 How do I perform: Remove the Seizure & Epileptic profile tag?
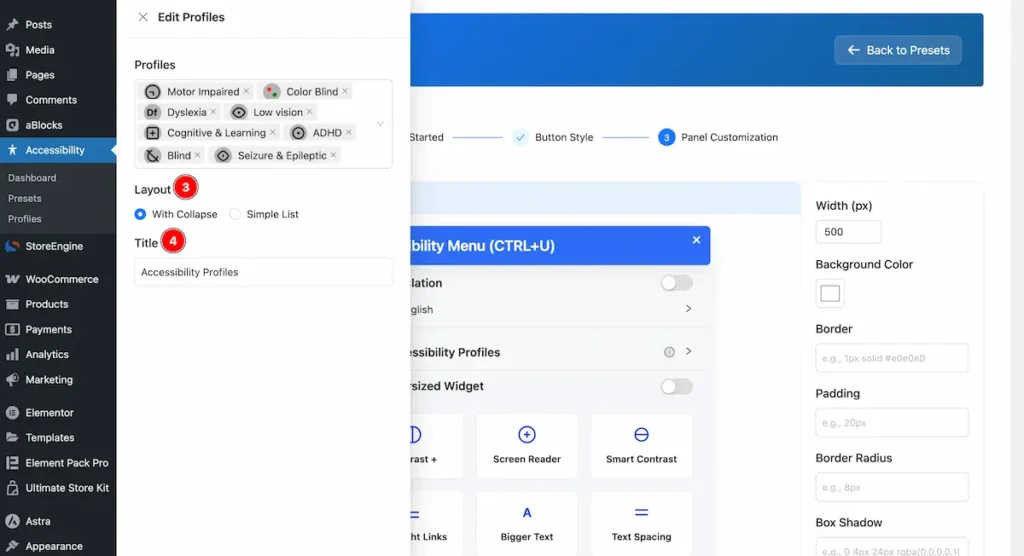(x=333, y=155)
